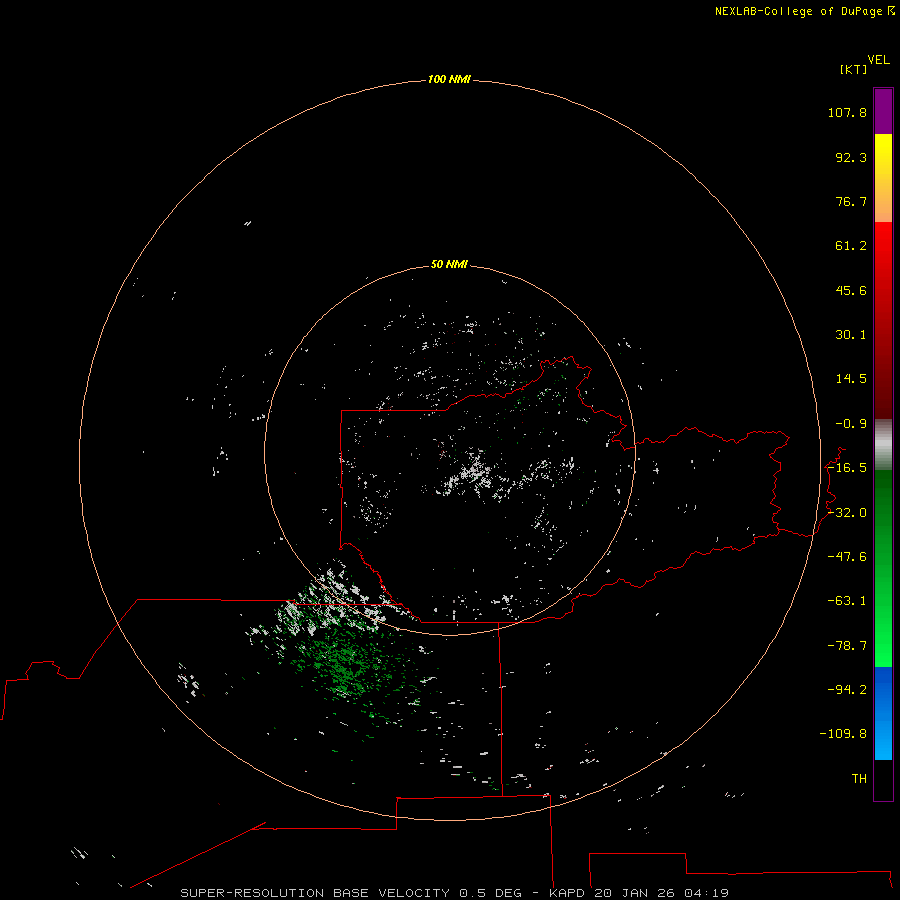Click the 45.6 velocity scale value
Image resolution: width=900 pixels, height=900 pixels.
(x=851, y=290)
